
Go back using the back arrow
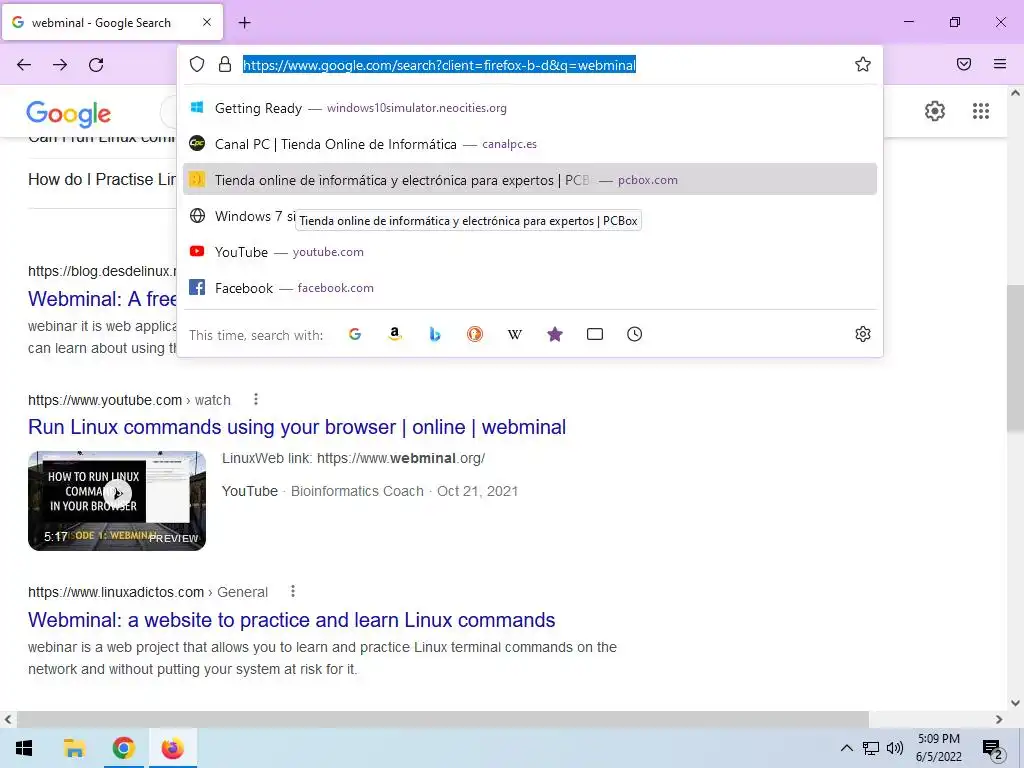pyautogui.click(x=24, y=65)
